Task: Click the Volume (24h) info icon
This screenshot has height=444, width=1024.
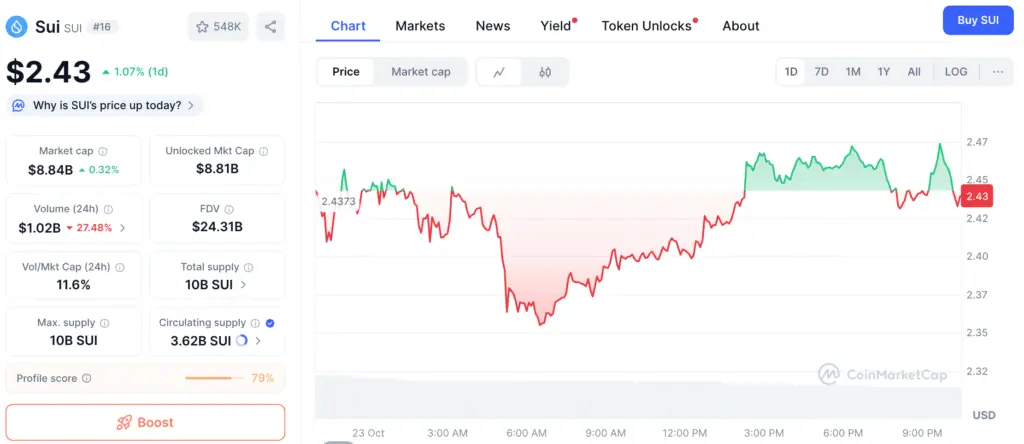Action: click(108, 210)
